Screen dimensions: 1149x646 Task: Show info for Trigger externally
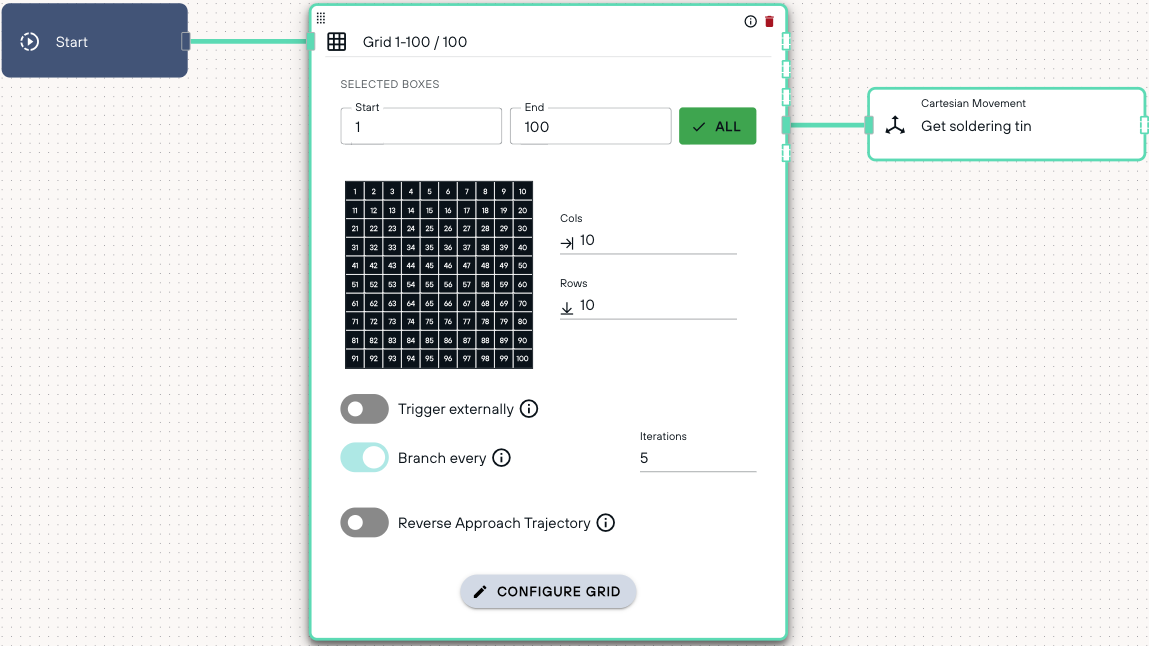(x=529, y=409)
